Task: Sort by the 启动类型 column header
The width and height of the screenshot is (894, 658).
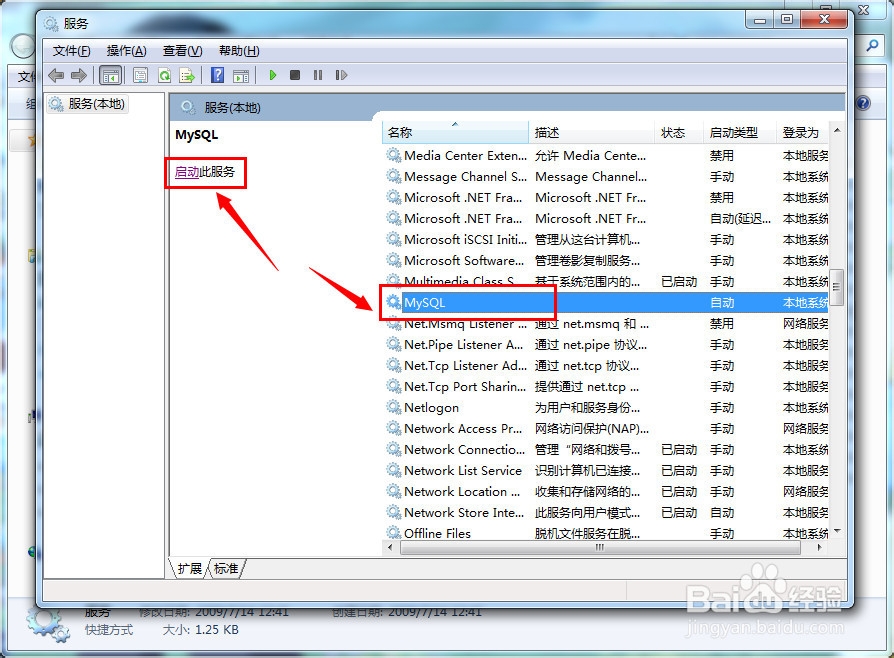Action: [x=739, y=132]
